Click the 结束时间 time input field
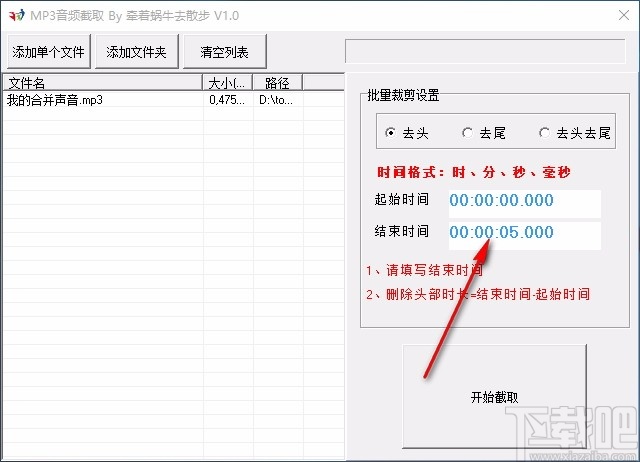This screenshot has width=640, height=462. pyautogui.click(x=524, y=235)
